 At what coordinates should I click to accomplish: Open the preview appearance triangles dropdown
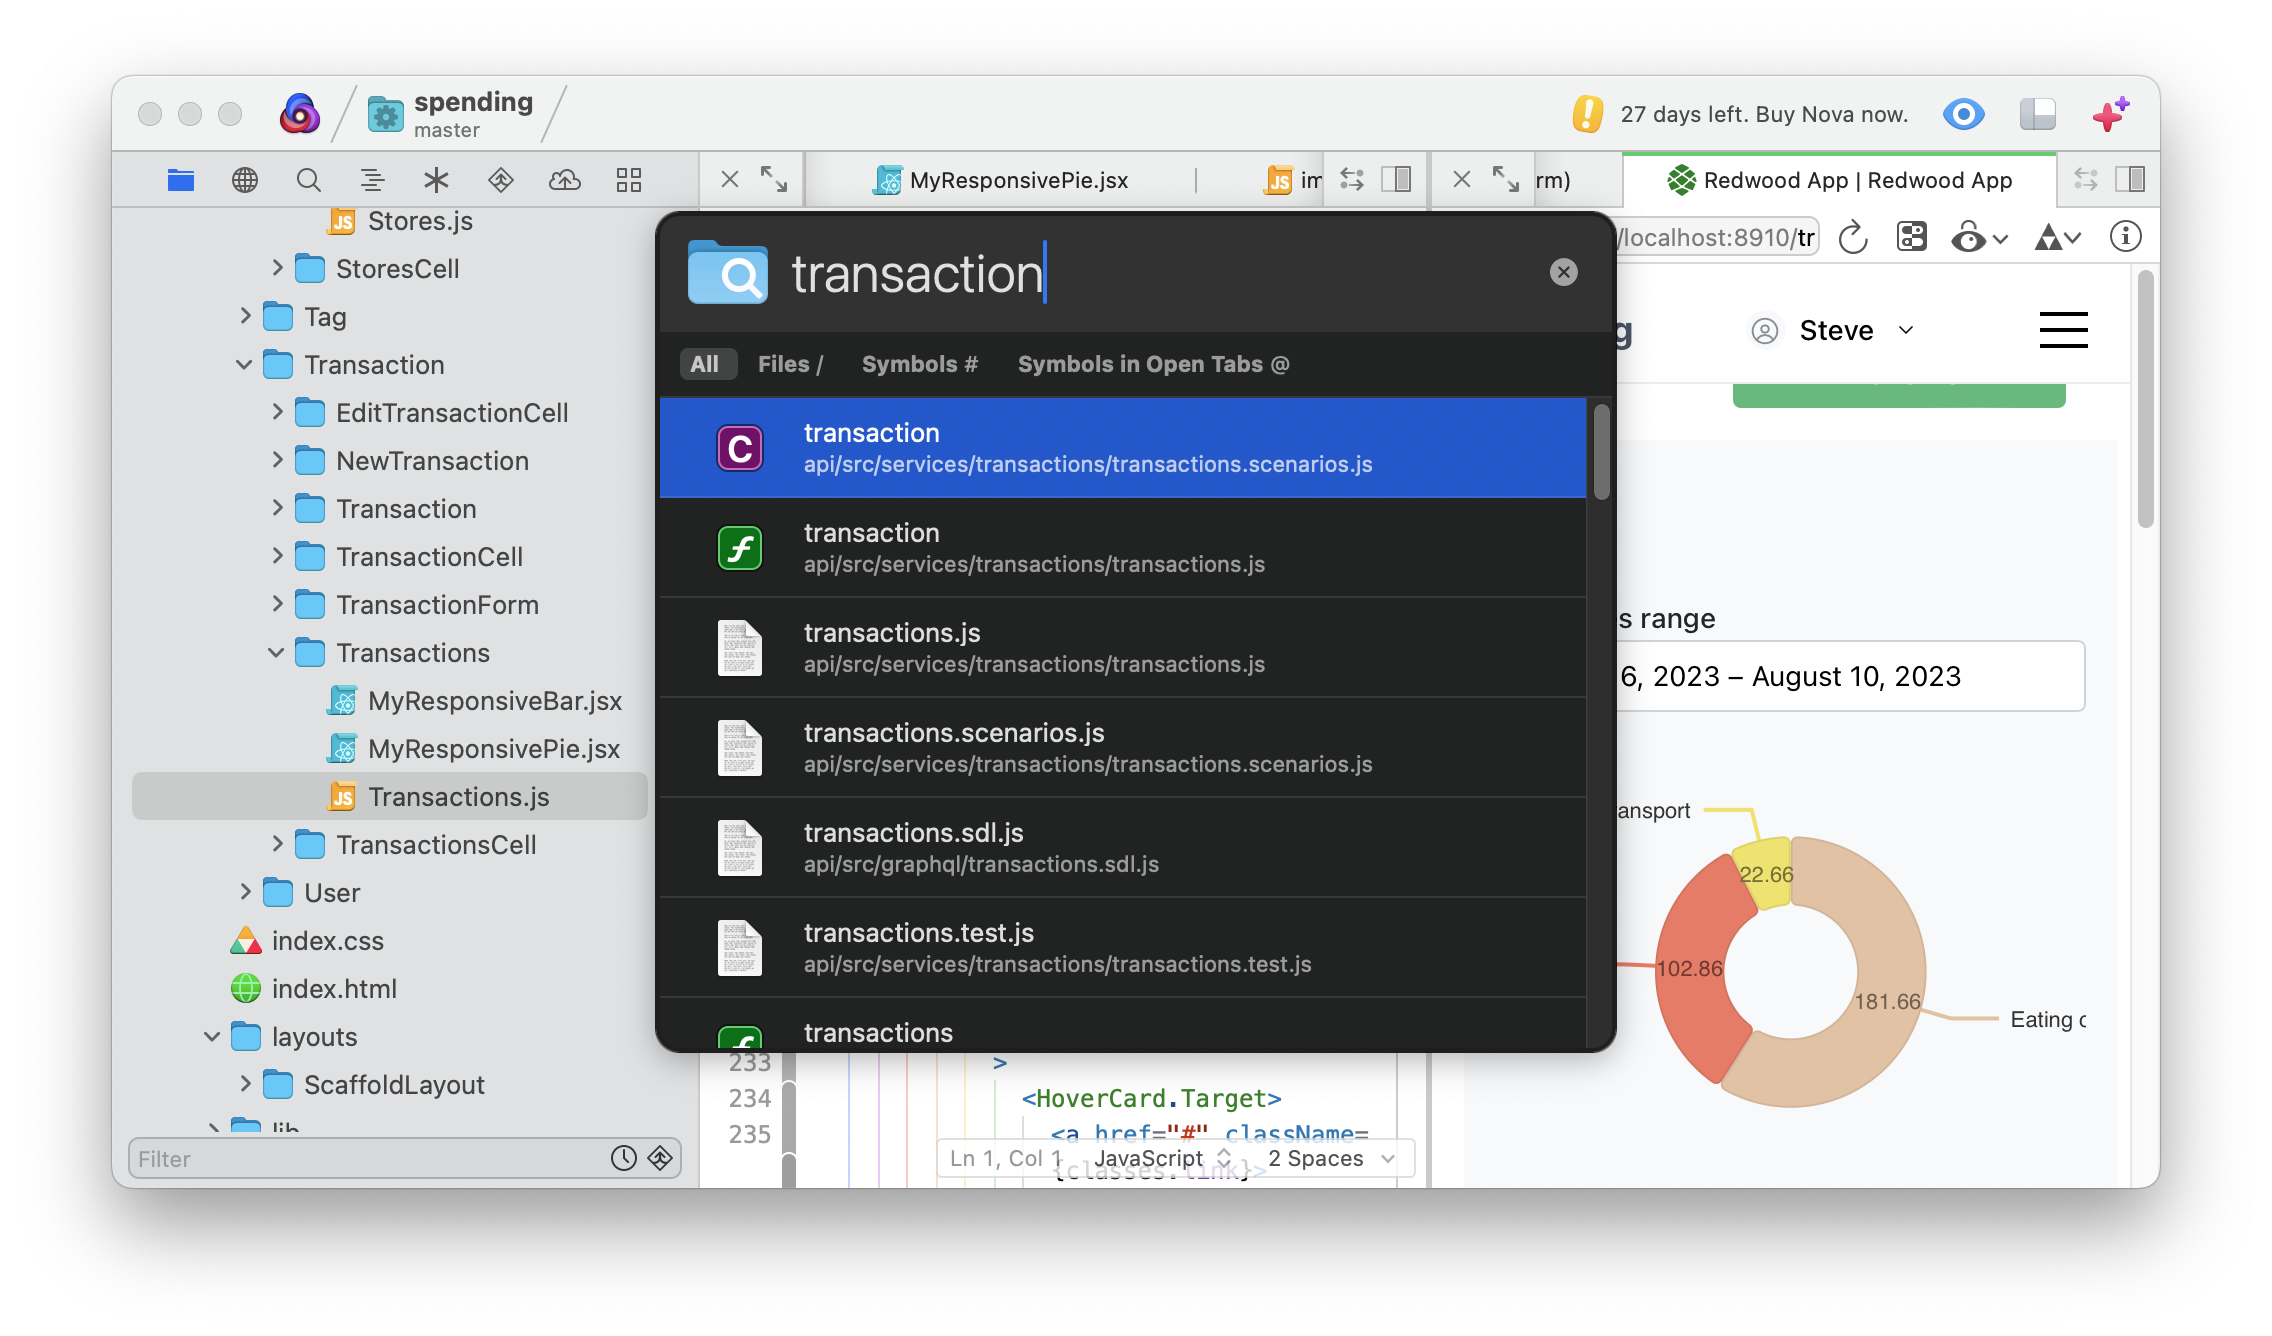tap(2058, 238)
